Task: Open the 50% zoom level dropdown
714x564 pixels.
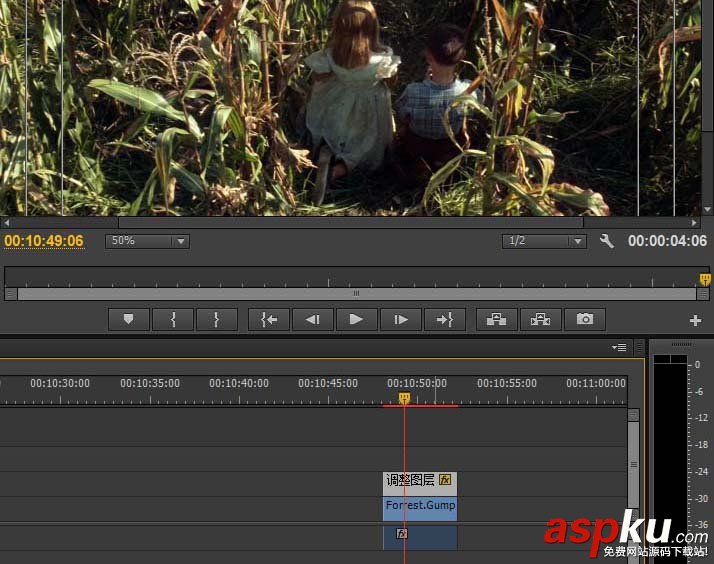Action: click(x=147, y=241)
